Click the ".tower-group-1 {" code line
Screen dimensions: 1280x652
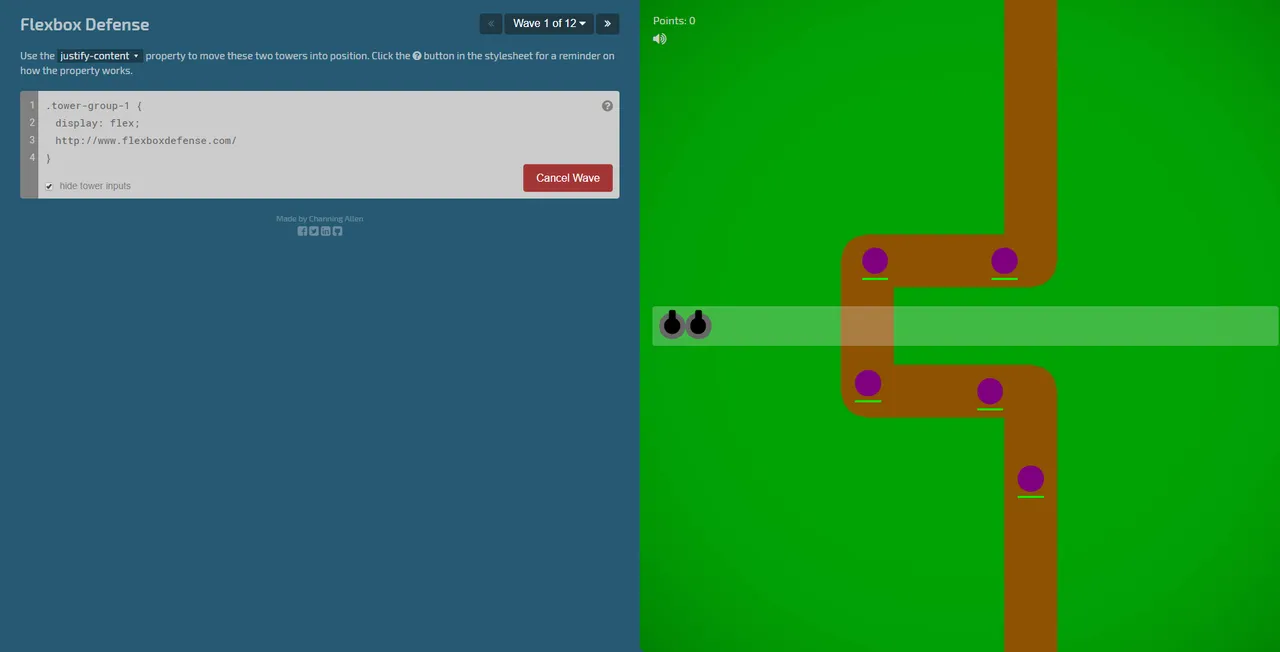coord(94,106)
